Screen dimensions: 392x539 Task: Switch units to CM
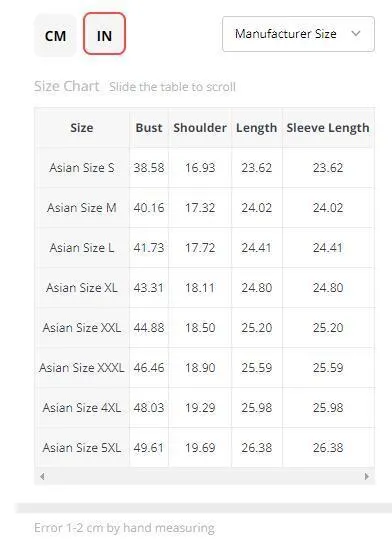pos(55,36)
